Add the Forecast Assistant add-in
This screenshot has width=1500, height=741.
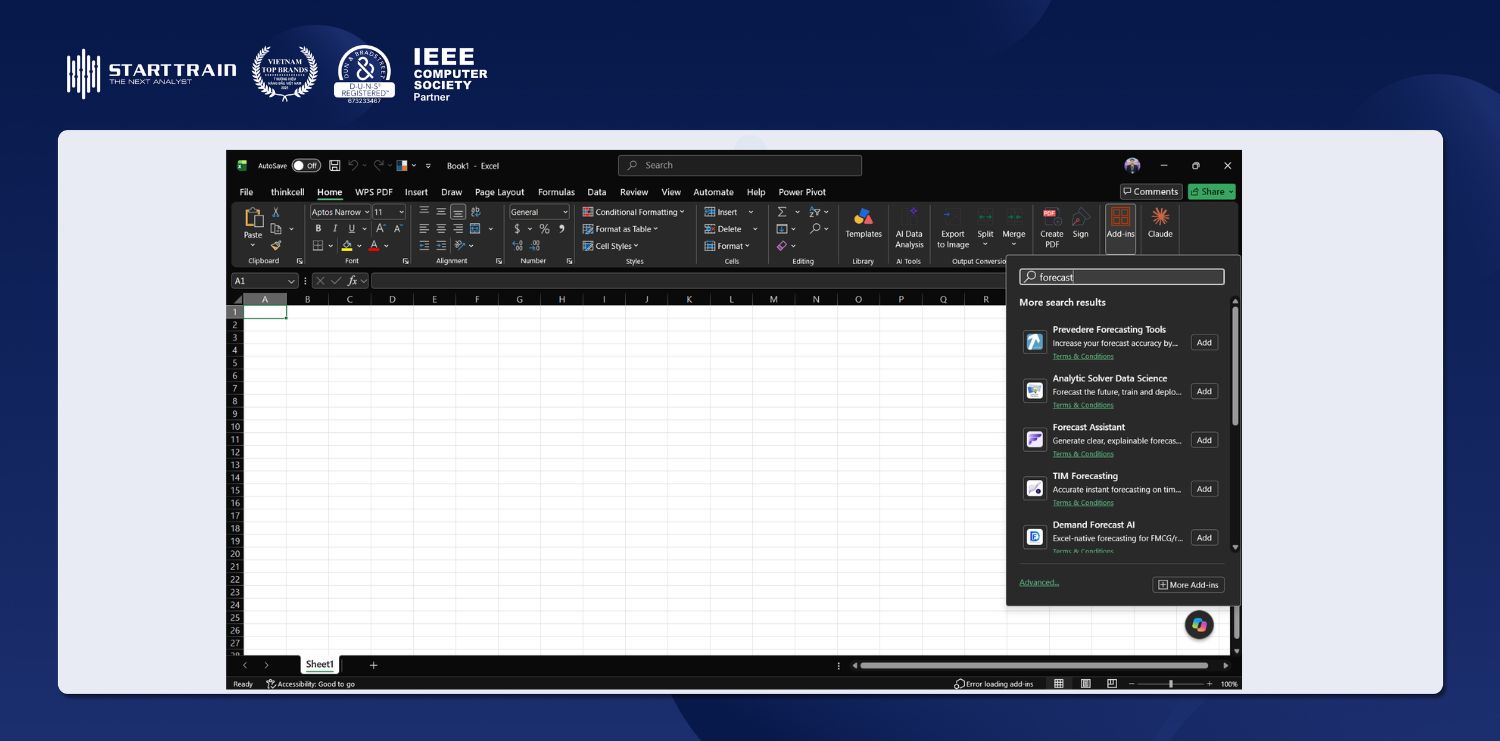pos(1204,440)
